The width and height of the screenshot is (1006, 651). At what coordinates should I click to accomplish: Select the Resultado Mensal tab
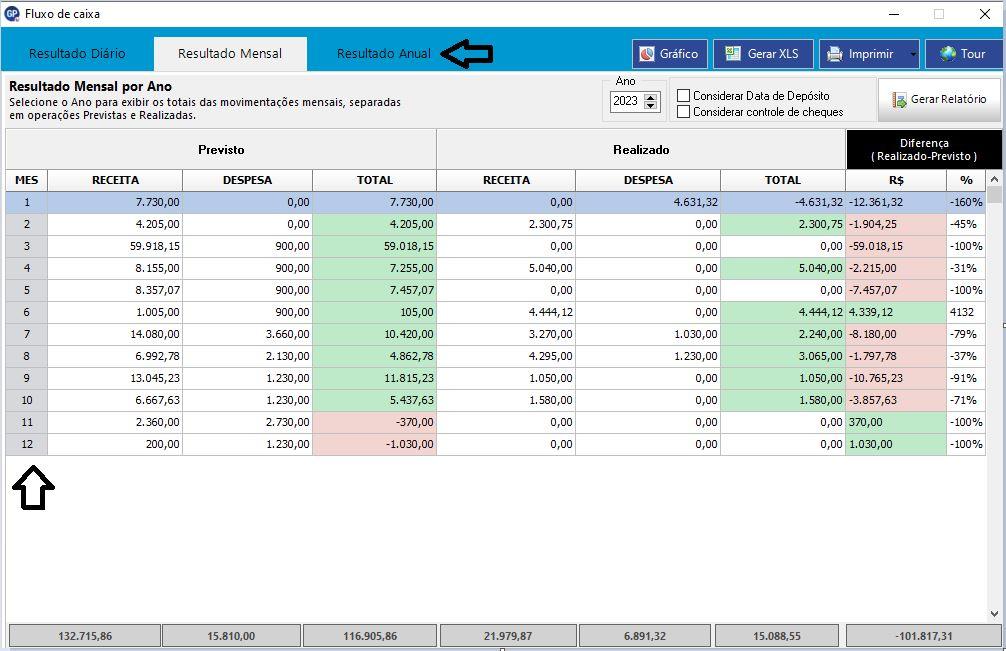230,54
